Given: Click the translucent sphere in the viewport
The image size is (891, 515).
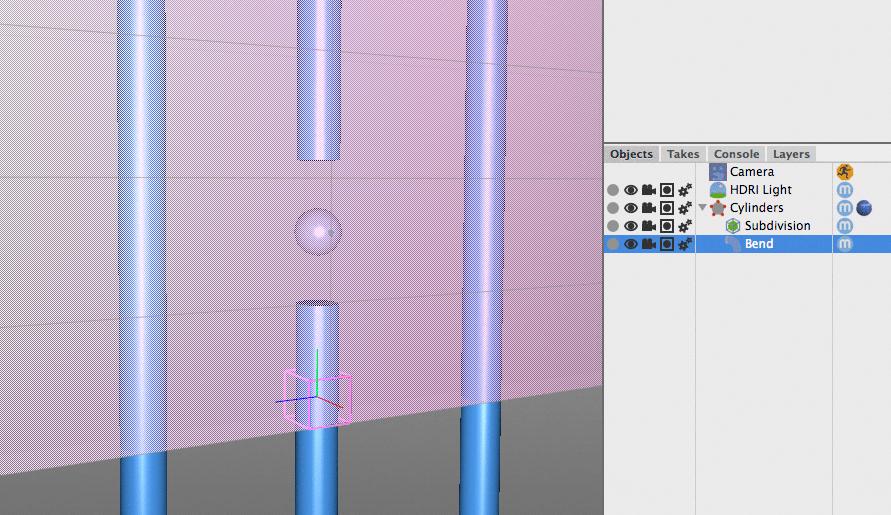Looking at the screenshot, I should (318, 231).
